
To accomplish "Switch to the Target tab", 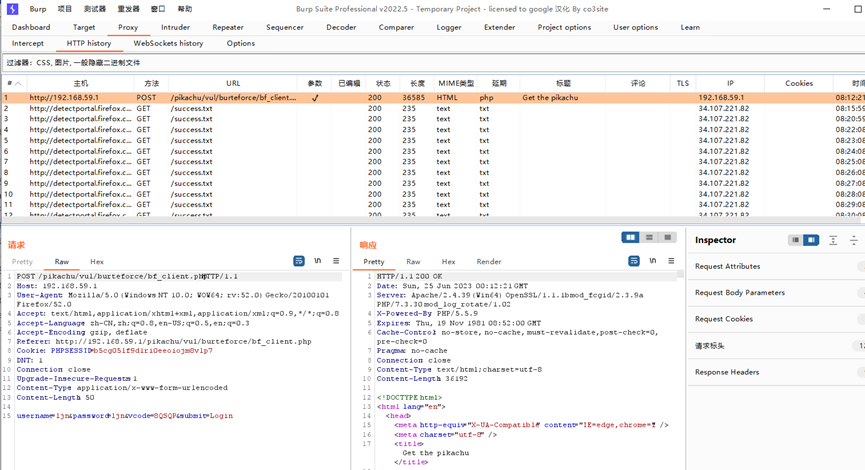I will coord(84,27).
